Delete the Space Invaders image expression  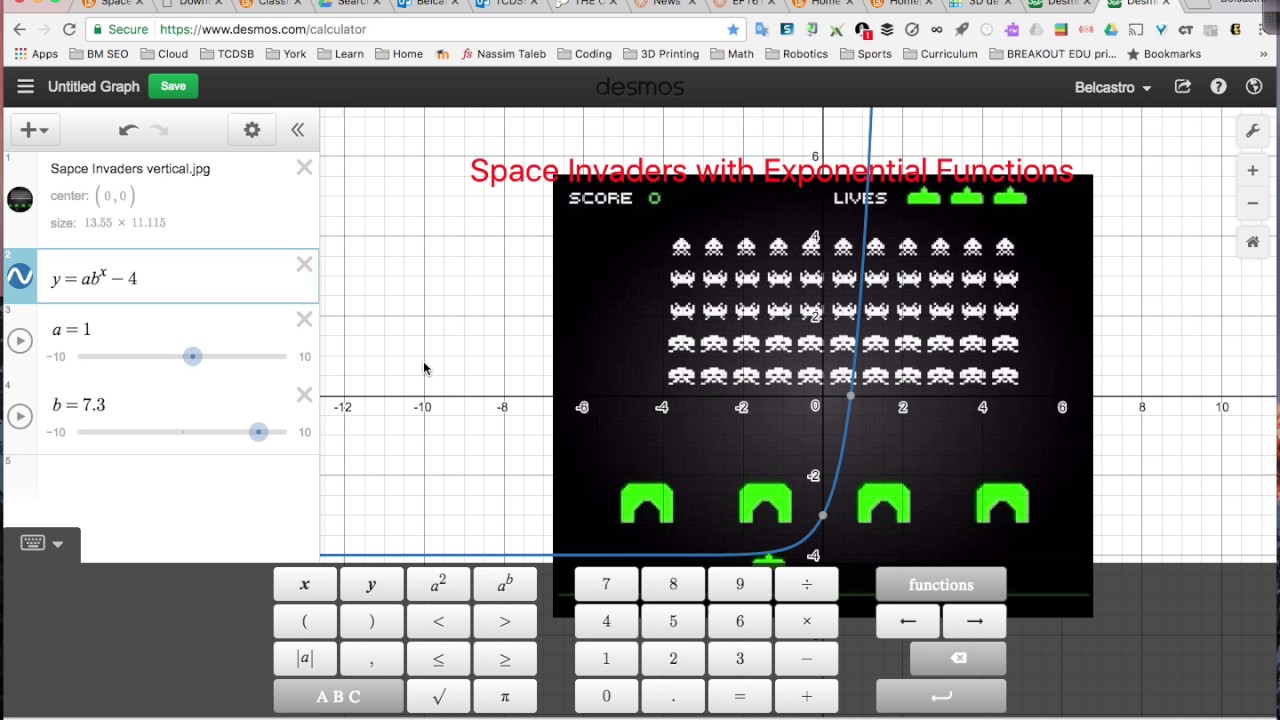pyautogui.click(x=304, y=168)
